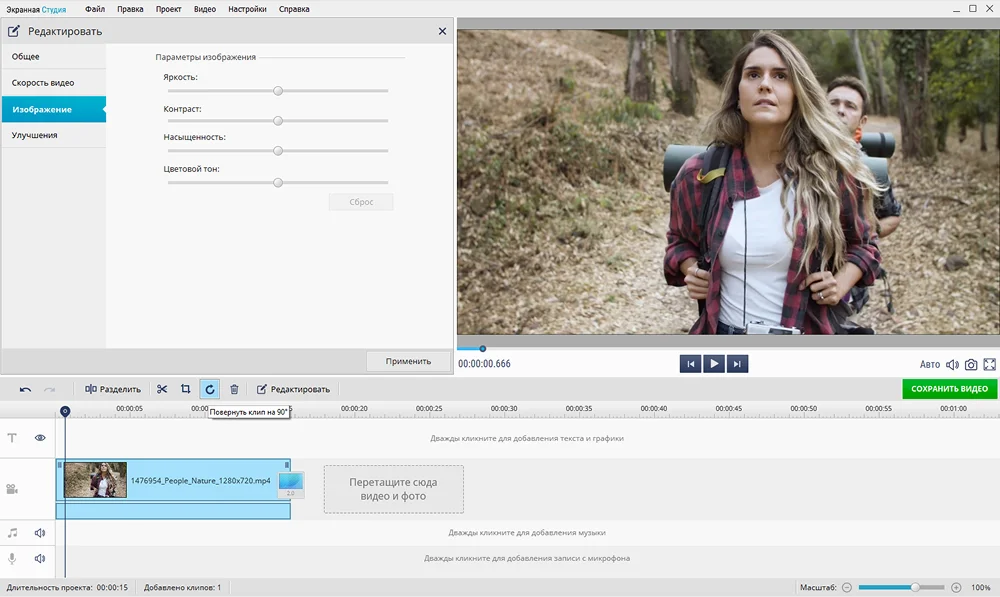Click the undo arrow icon
1000x597 pixels.
(25, 389)
